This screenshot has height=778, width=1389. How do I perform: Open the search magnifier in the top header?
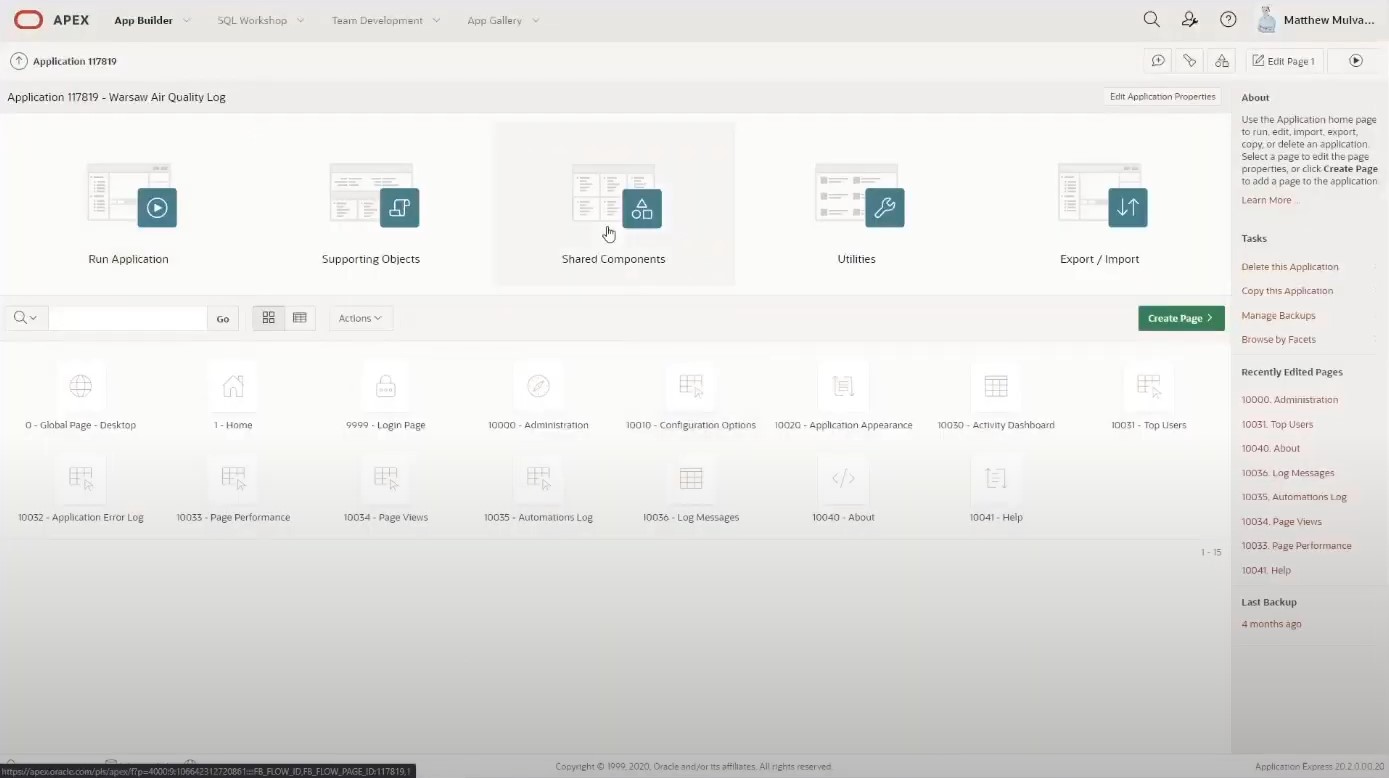pyautogui.click(x=1151, y=20)
